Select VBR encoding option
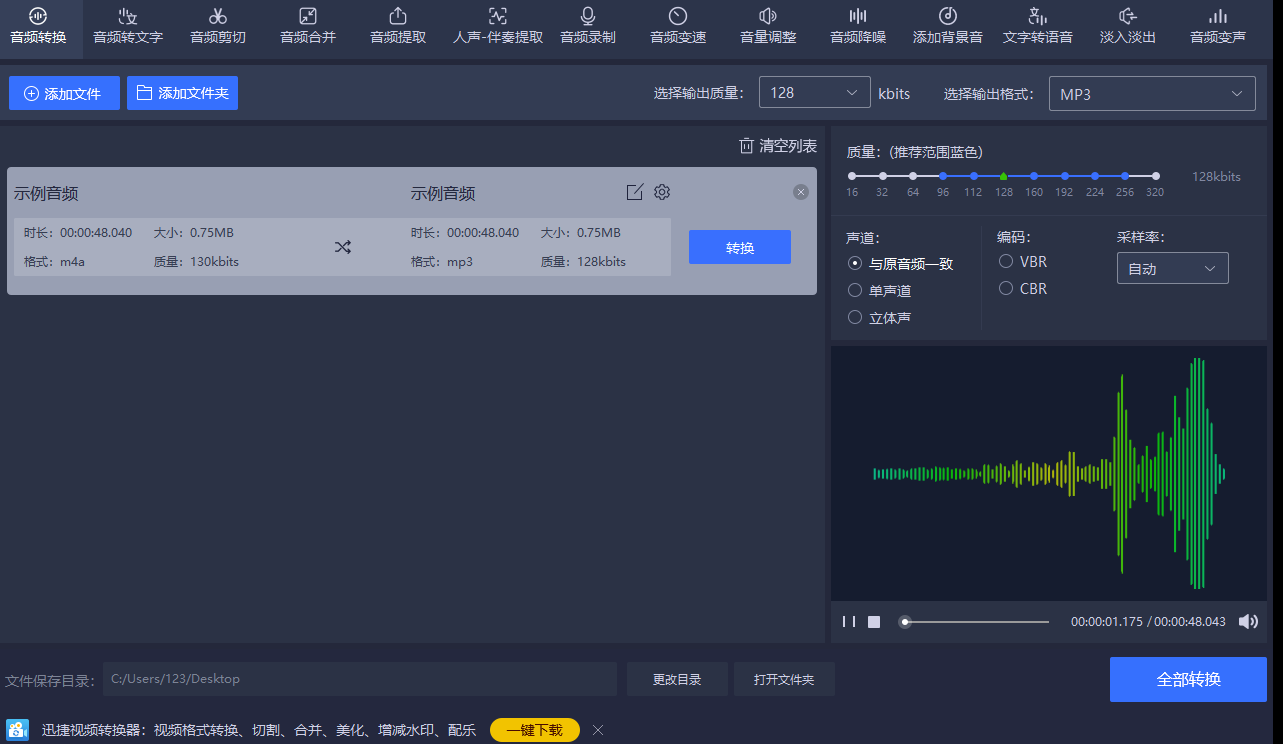 (x=1023, y=261)
